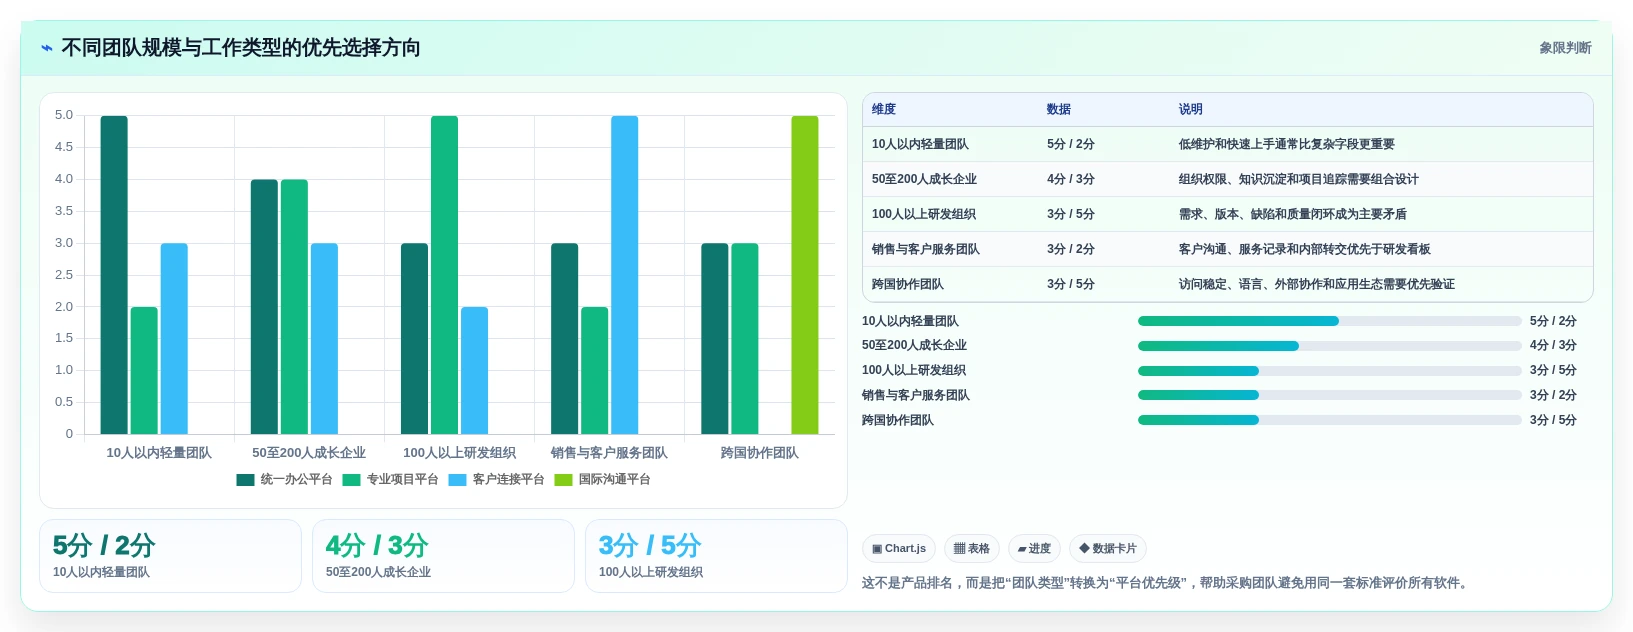Viewport: 1633px width, 632px height.
Task: Click progress list label 跨国协作团队
Action: [898, 421]
